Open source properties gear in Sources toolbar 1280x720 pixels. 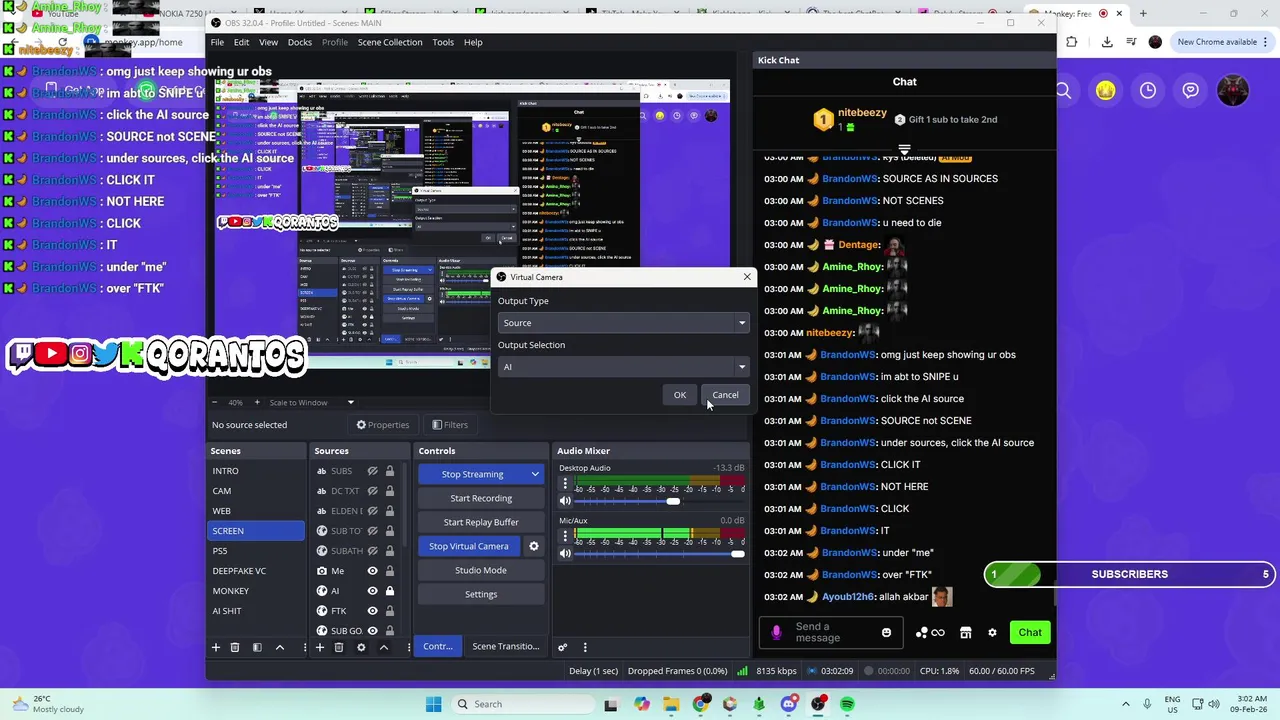[361, 647]
